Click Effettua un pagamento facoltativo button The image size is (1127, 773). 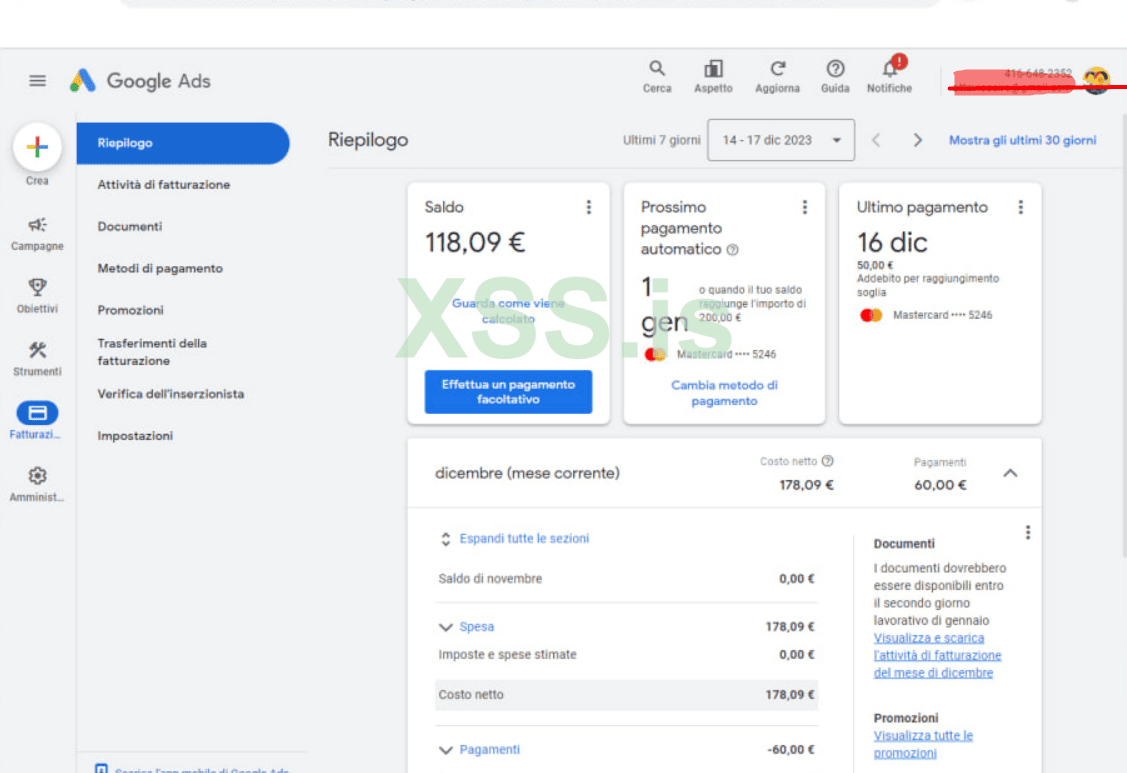click(508, 392)
